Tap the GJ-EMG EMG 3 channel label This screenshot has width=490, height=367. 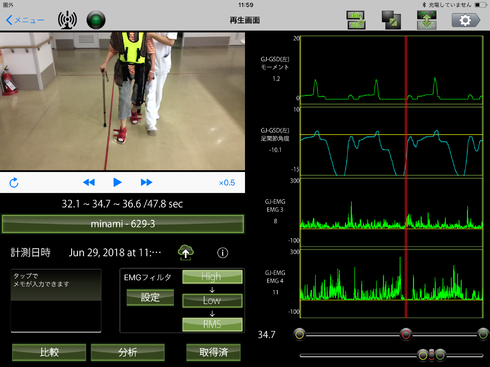tap(275, 206)
